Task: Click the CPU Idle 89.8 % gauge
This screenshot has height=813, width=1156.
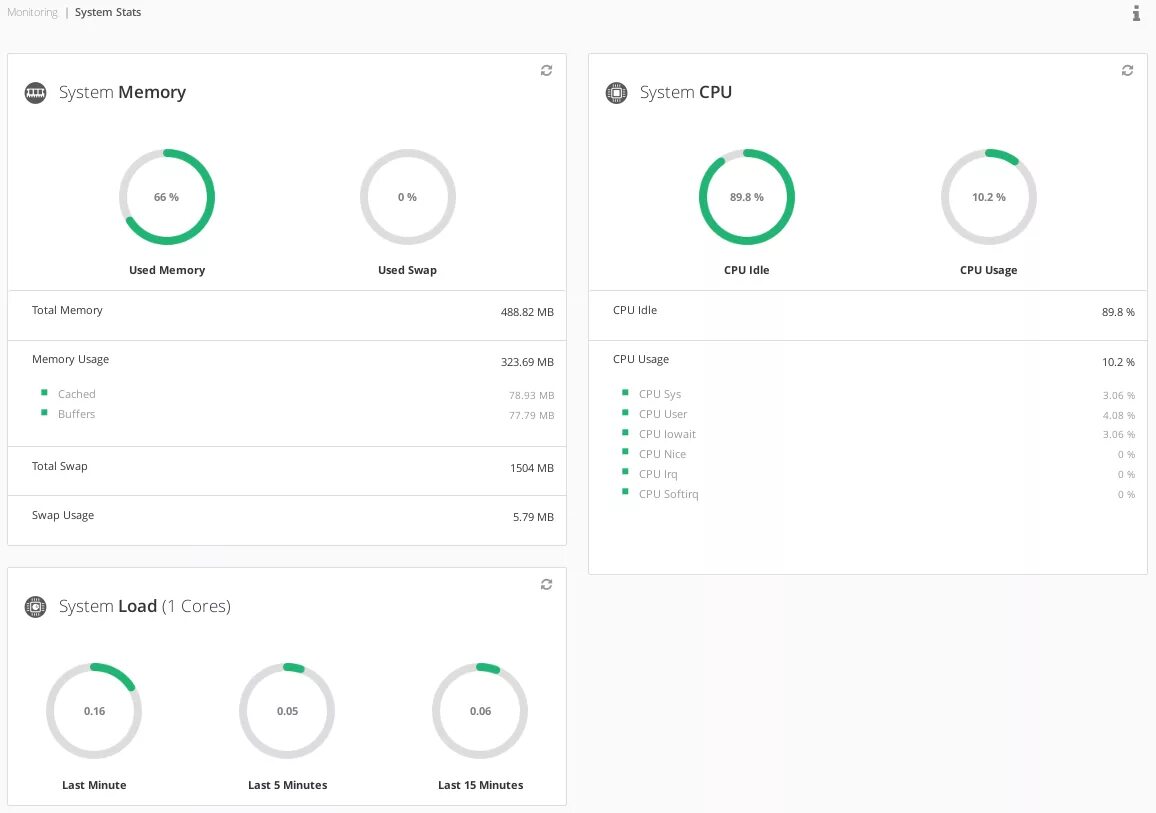Action: (x=747, y=197)
